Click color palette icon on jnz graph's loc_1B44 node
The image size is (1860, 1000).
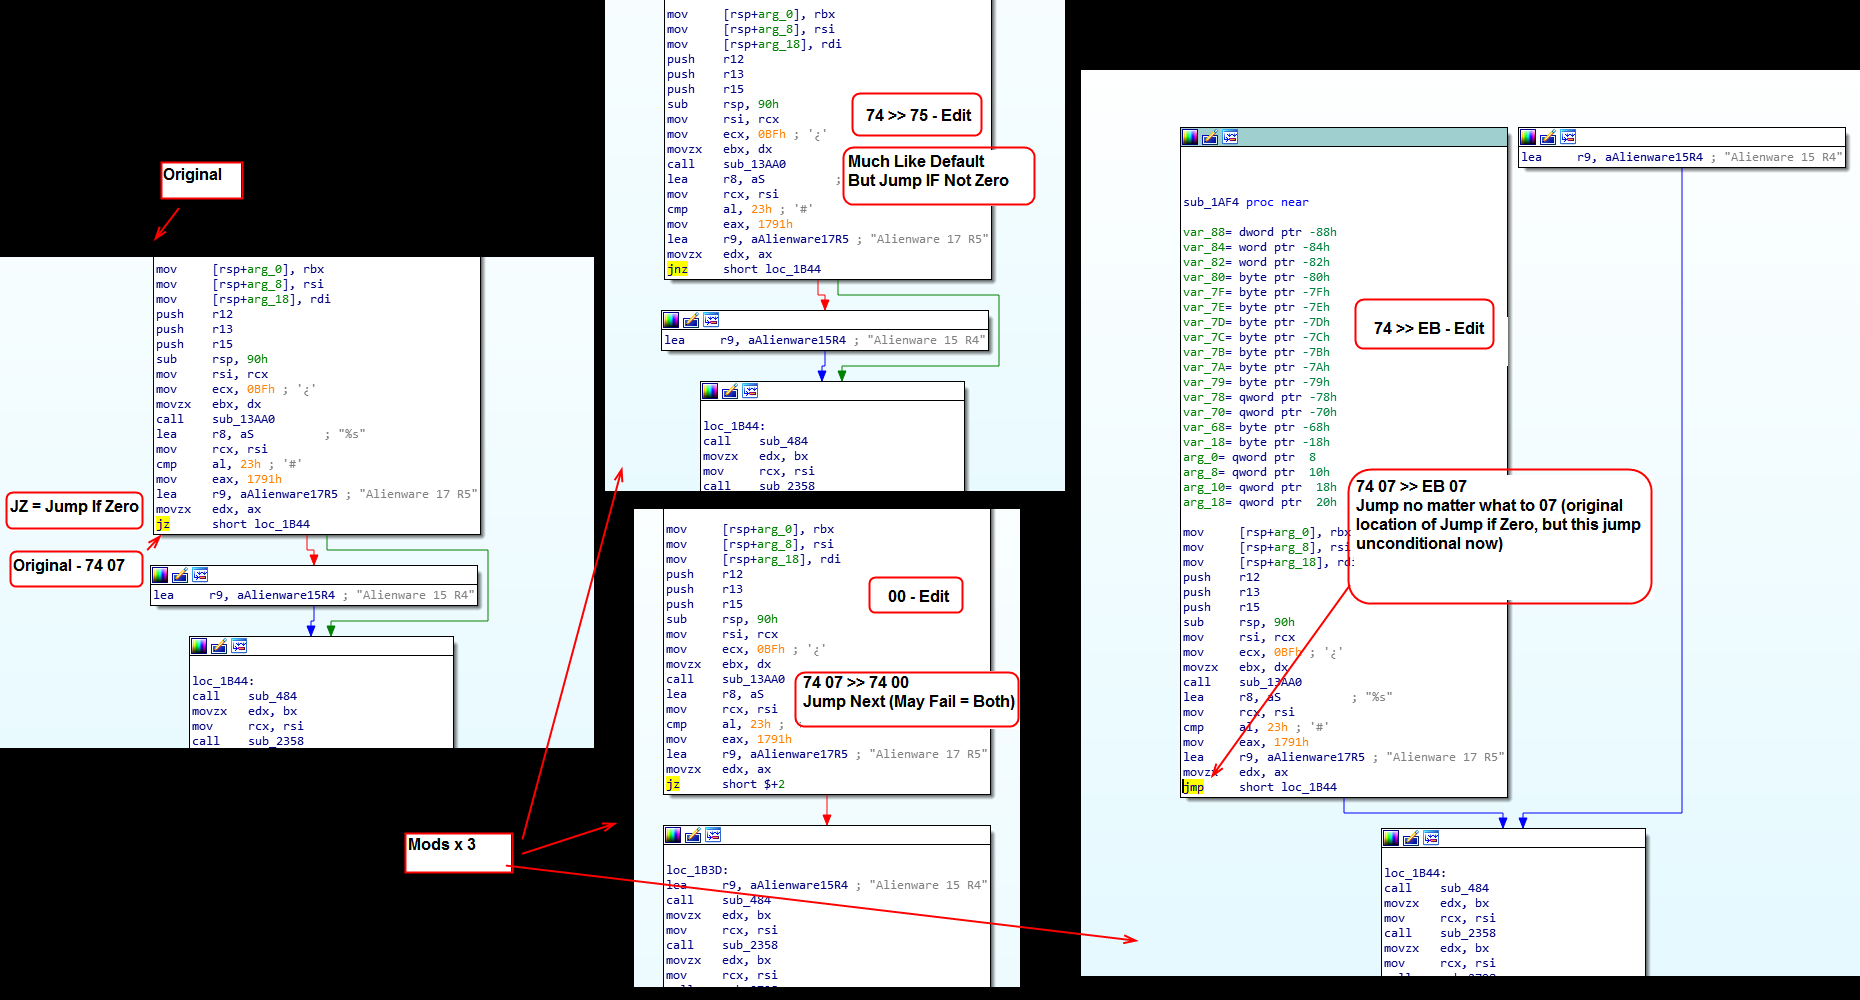[710, 391]
